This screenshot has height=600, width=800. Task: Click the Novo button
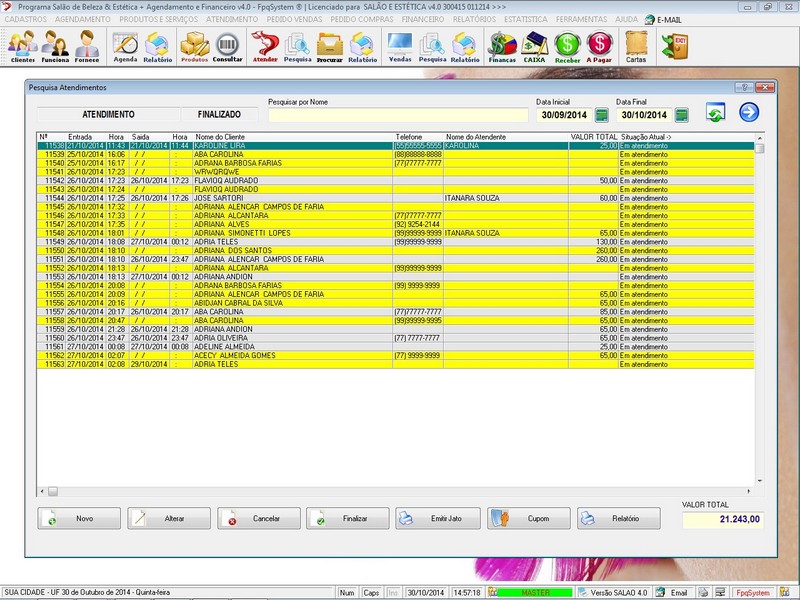pos(79,518)
